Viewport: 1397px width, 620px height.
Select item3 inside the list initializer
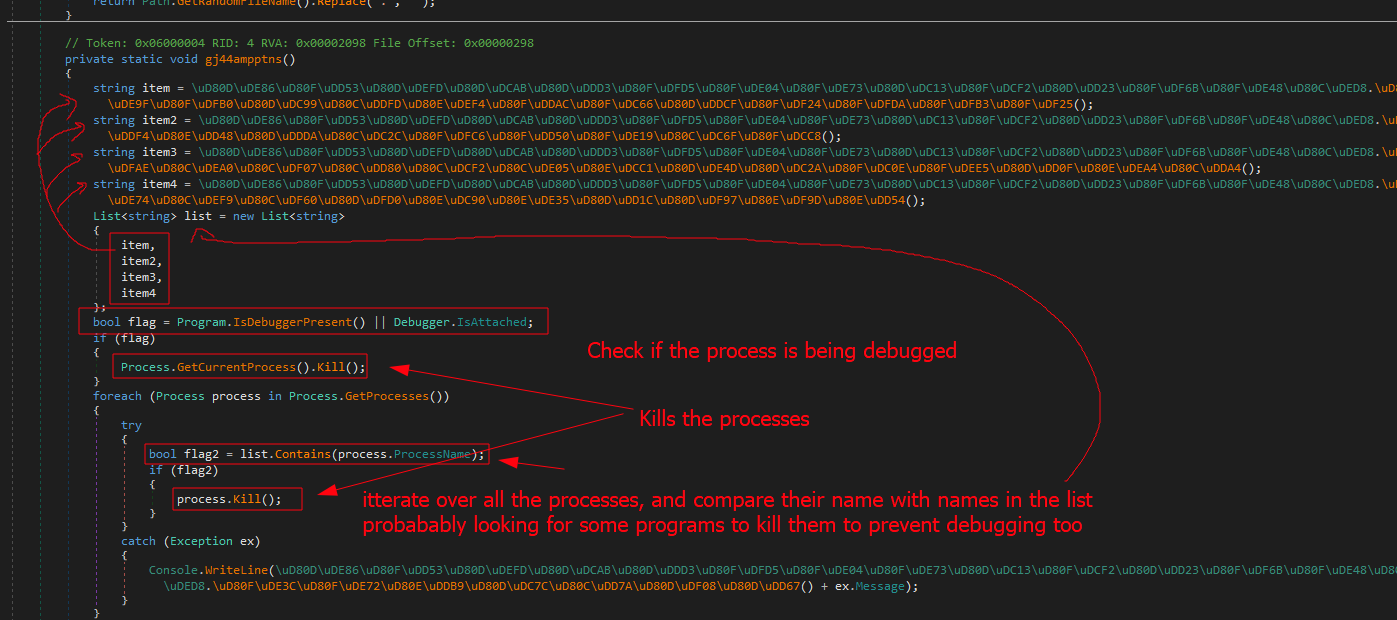(x=138, y=277)
